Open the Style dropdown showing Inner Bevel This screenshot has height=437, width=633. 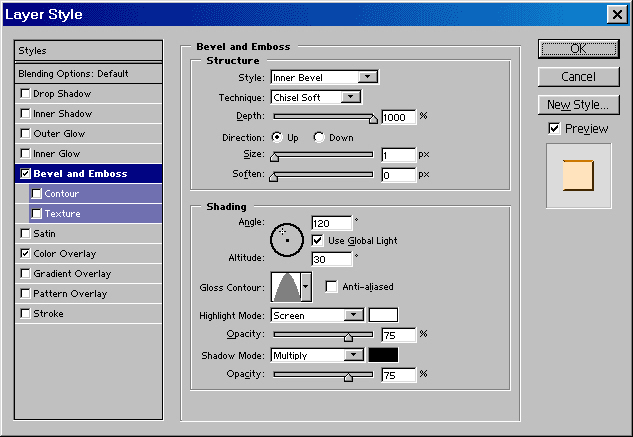pos(324,77)
